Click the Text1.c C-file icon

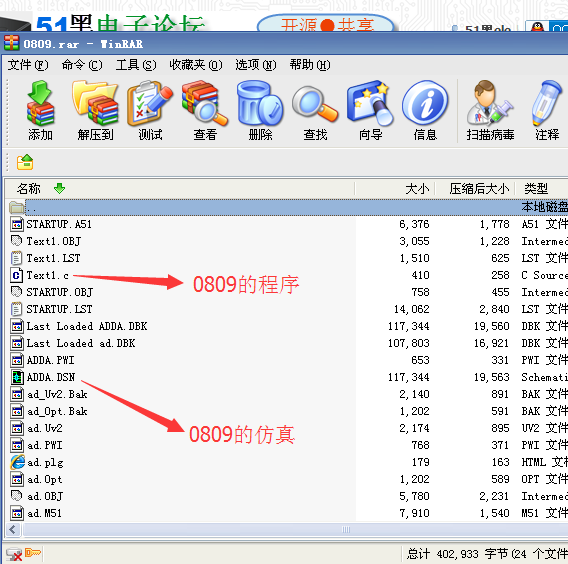(x=16, y=275)
